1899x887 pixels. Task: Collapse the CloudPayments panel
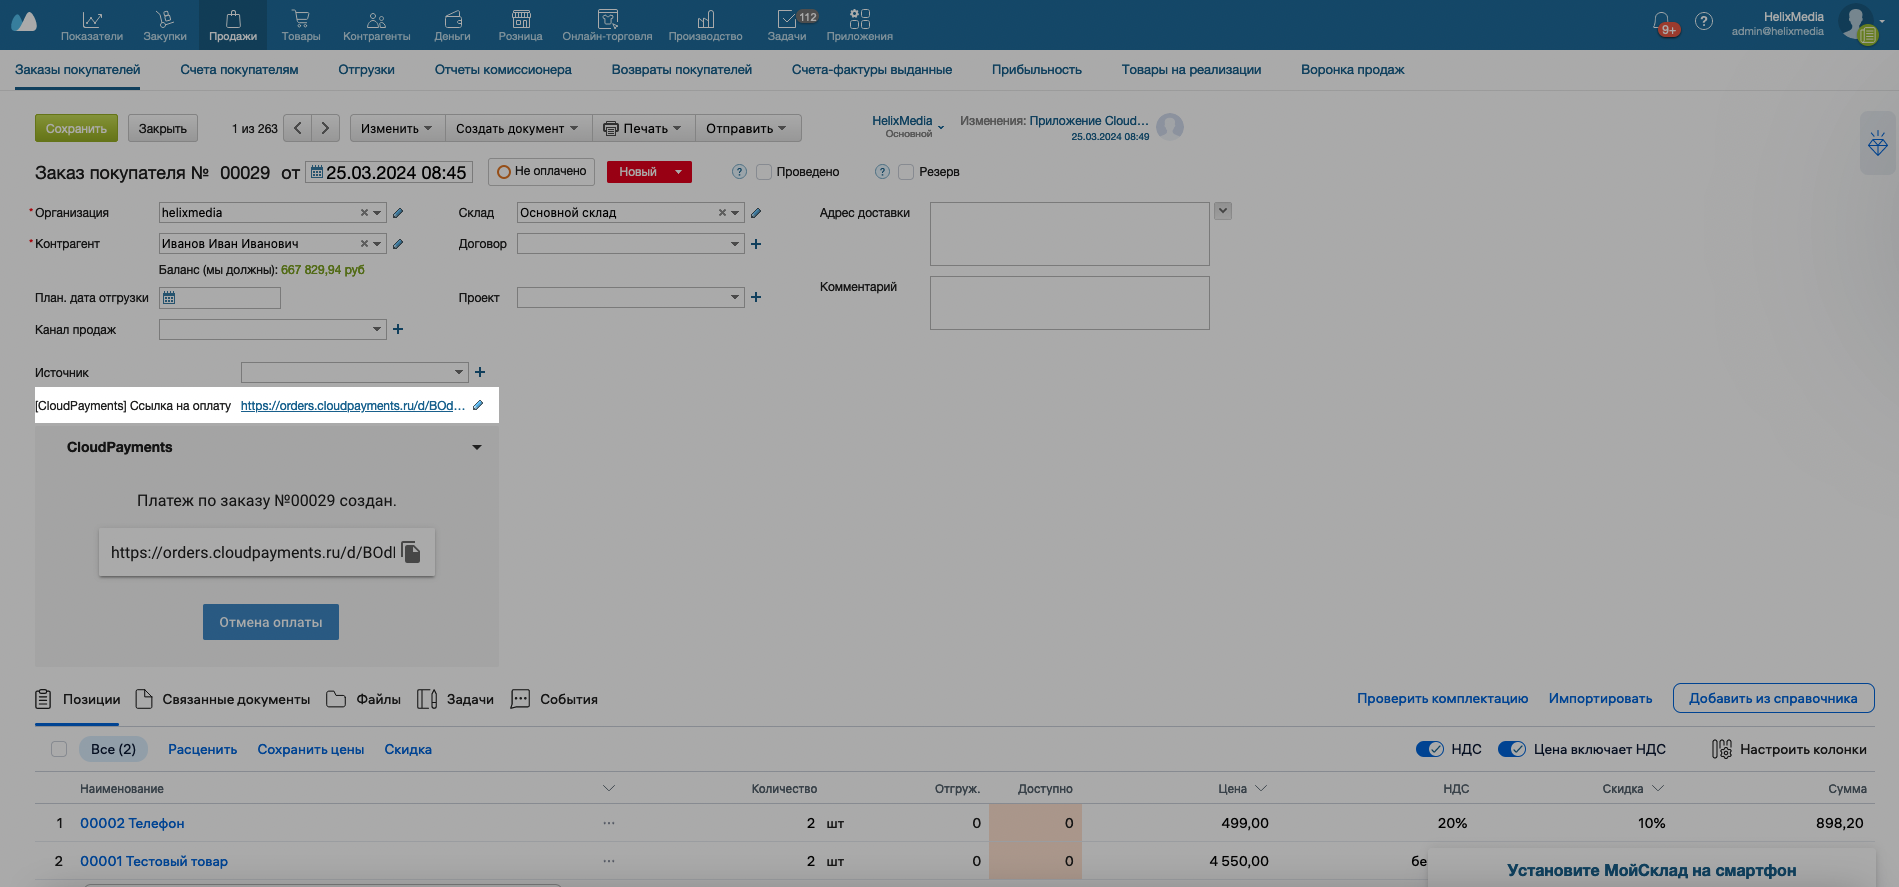[477, 447]
